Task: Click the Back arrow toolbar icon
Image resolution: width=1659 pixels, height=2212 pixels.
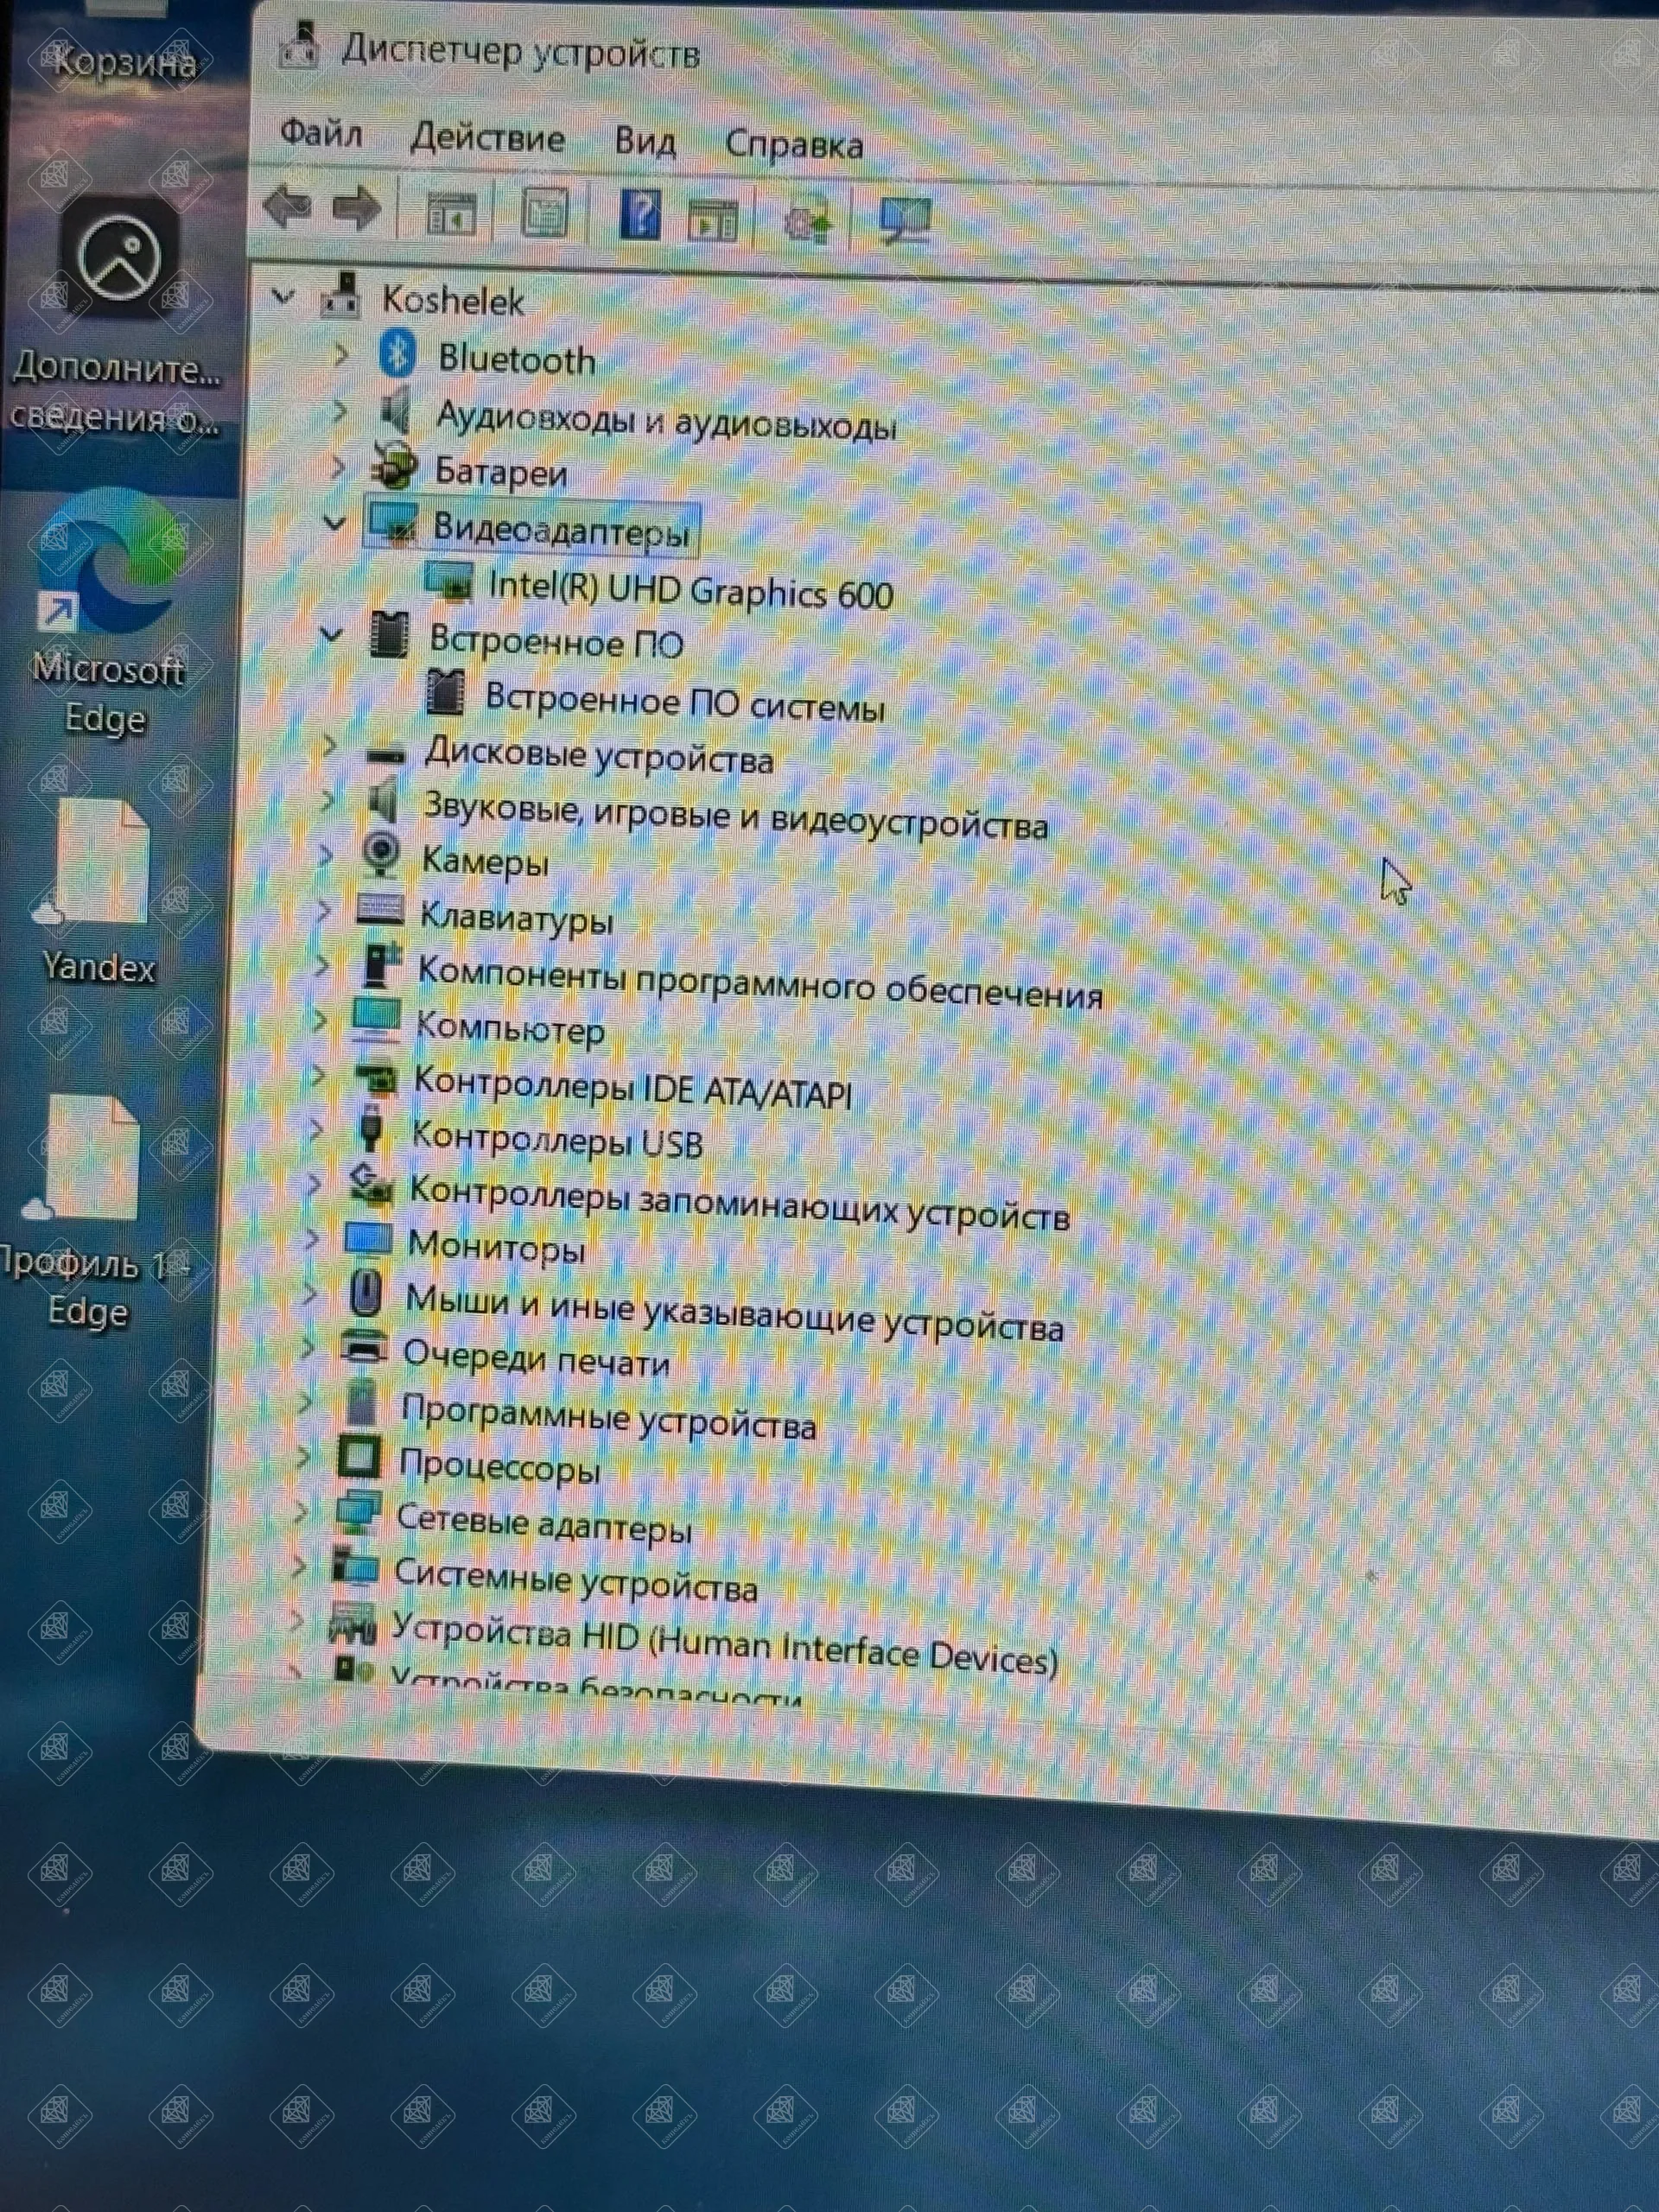Action: pyautogui.click(x=286, y=208)
